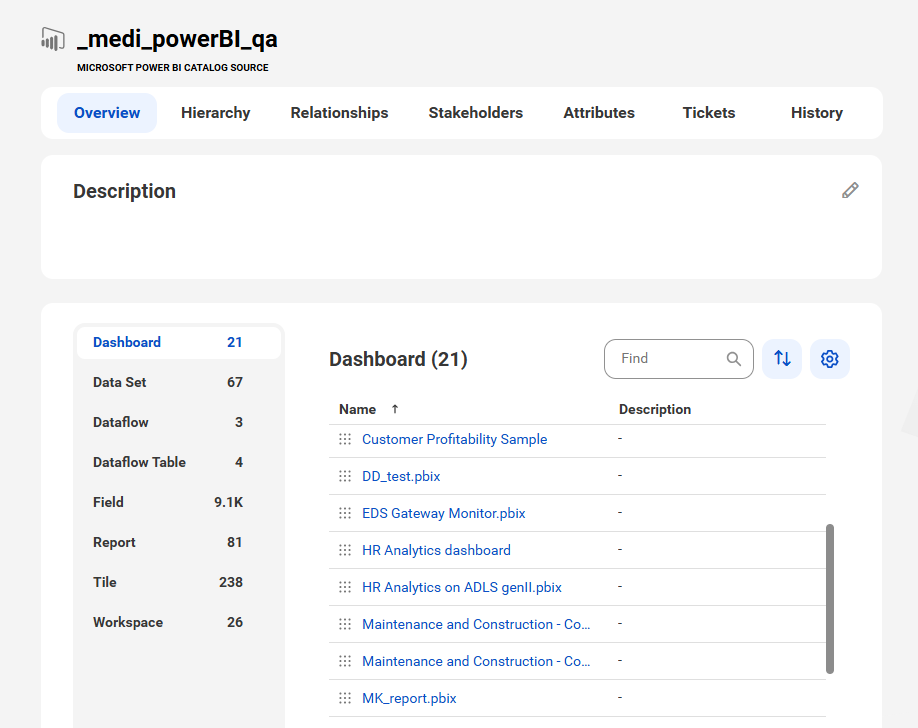Click the Name column sort arrow
Viewport: 918px width, 728px height.
coord(395,409)
